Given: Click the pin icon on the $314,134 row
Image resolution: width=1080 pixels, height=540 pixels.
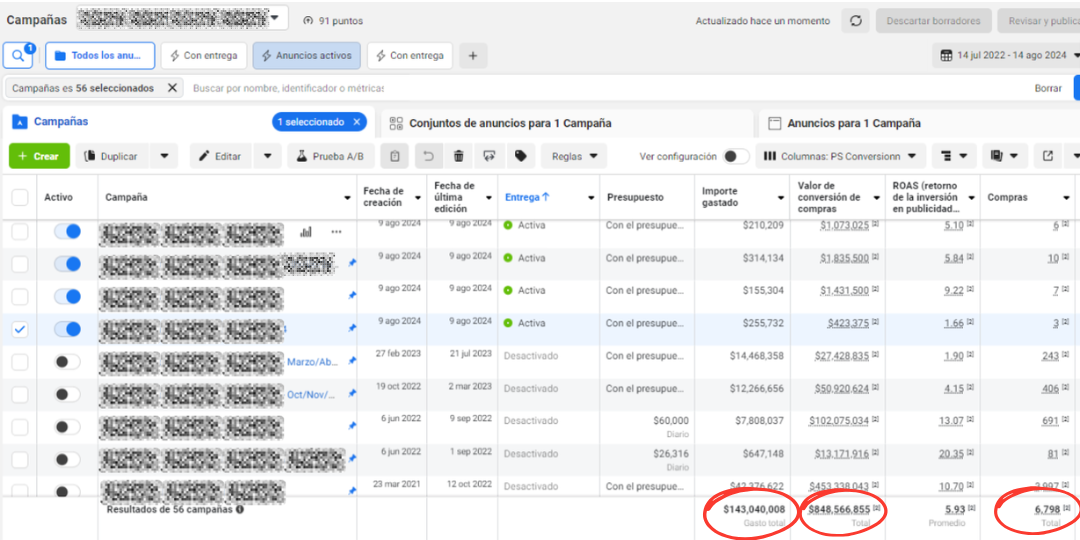Looking at the screenshot, I should click(x=353, y=263).
